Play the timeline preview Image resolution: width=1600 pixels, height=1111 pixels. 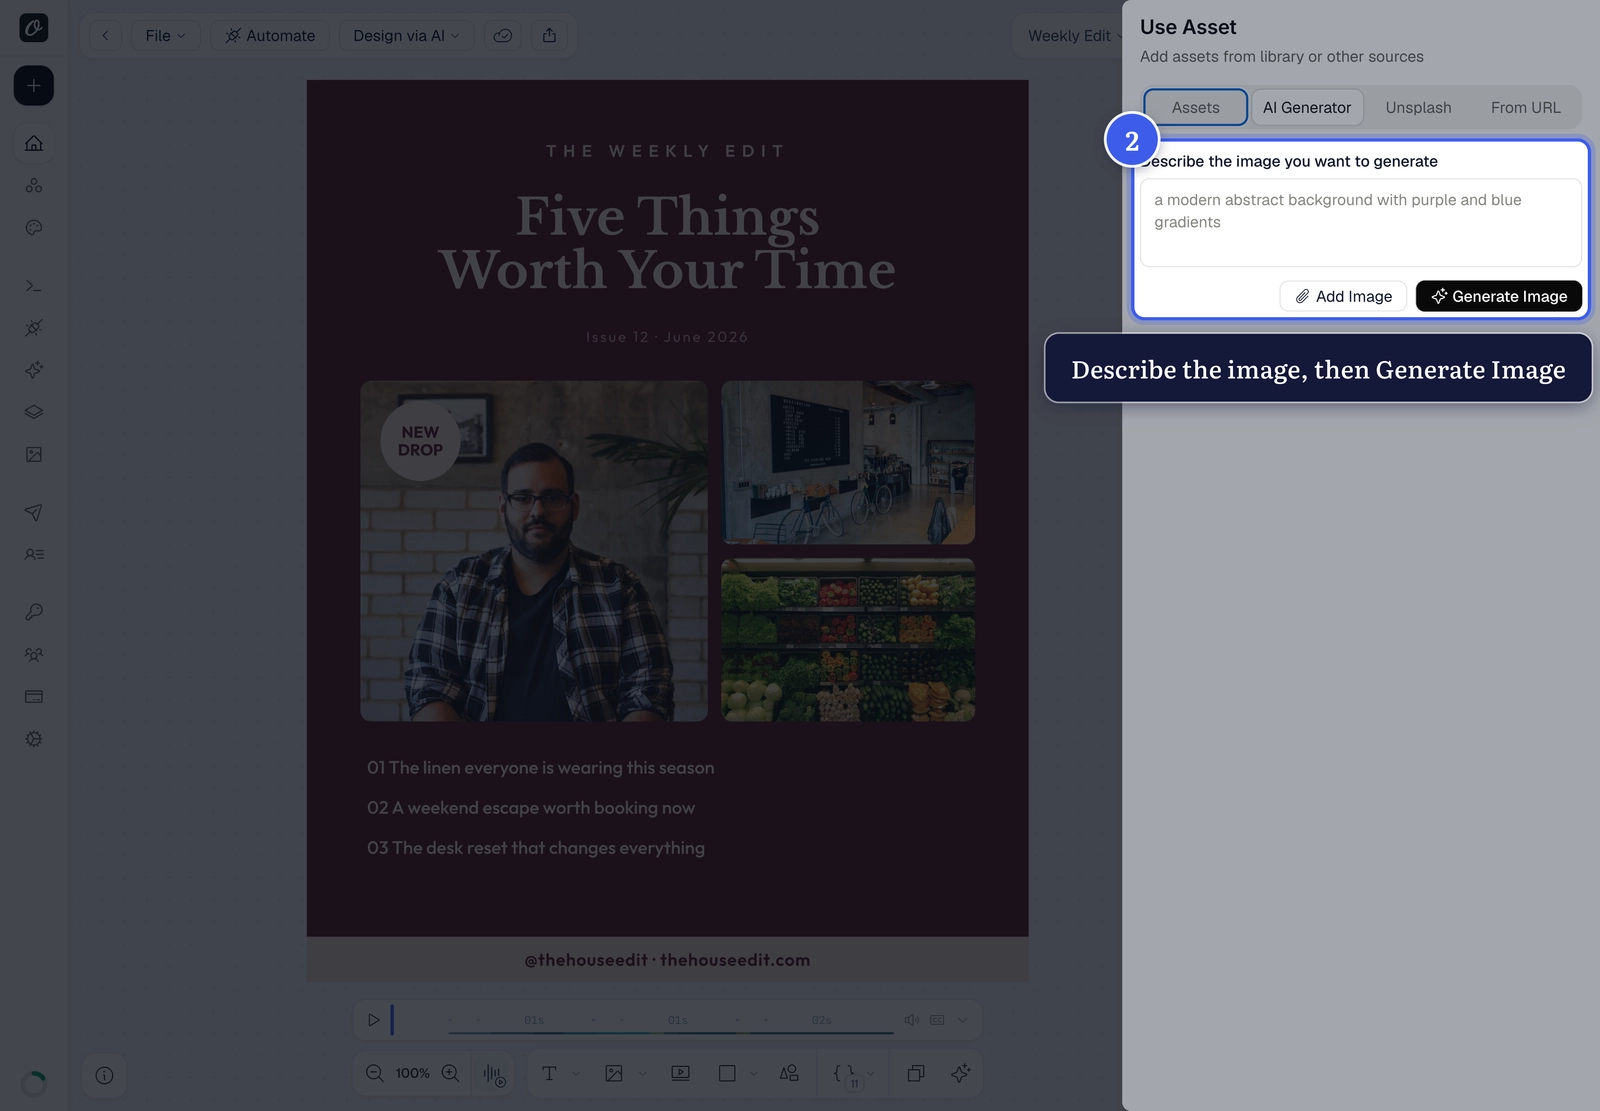(x=373, y=1020)
